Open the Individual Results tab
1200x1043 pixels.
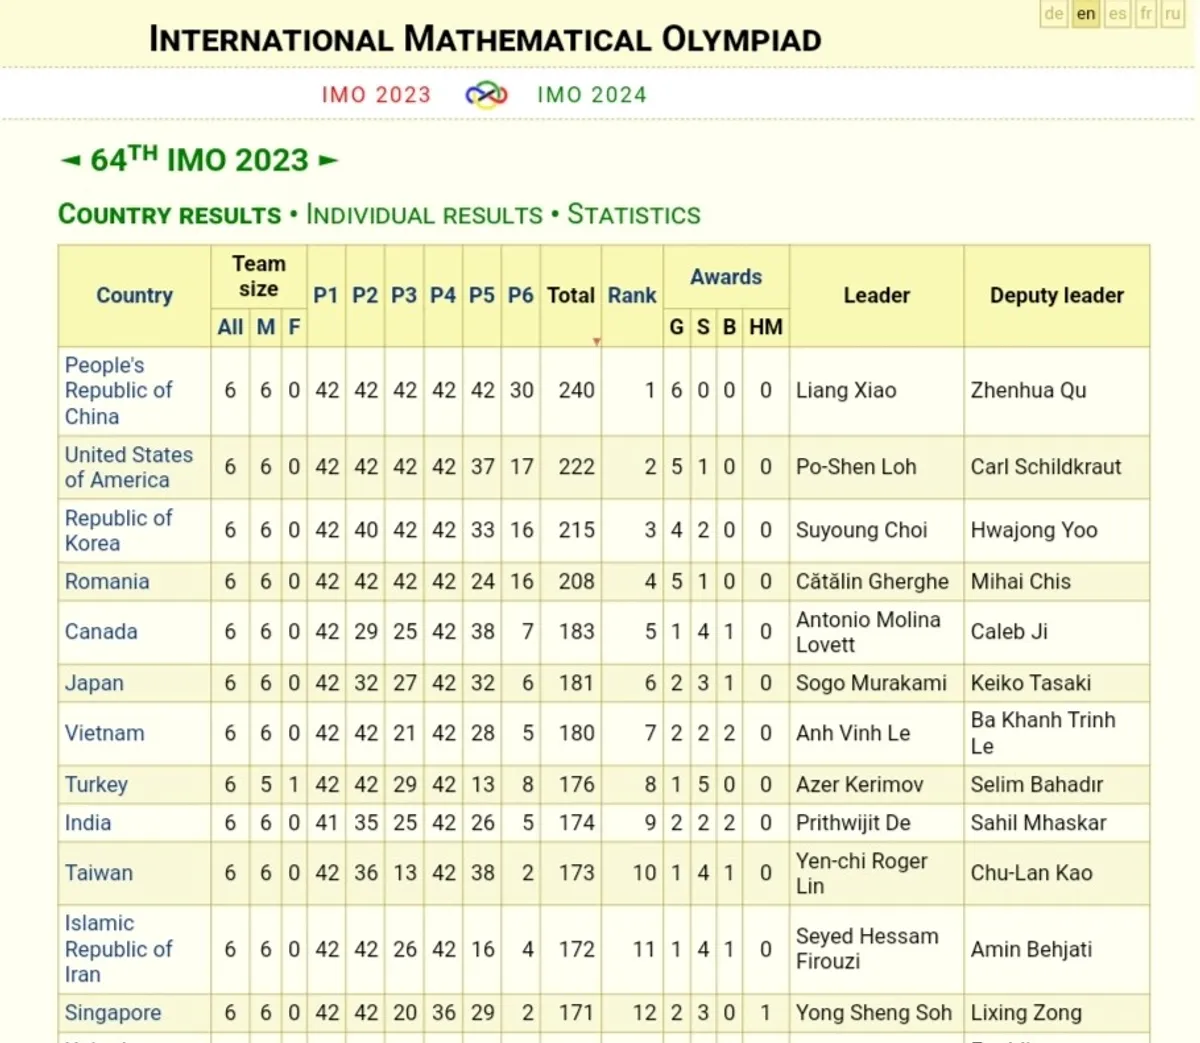click(424, 215)
